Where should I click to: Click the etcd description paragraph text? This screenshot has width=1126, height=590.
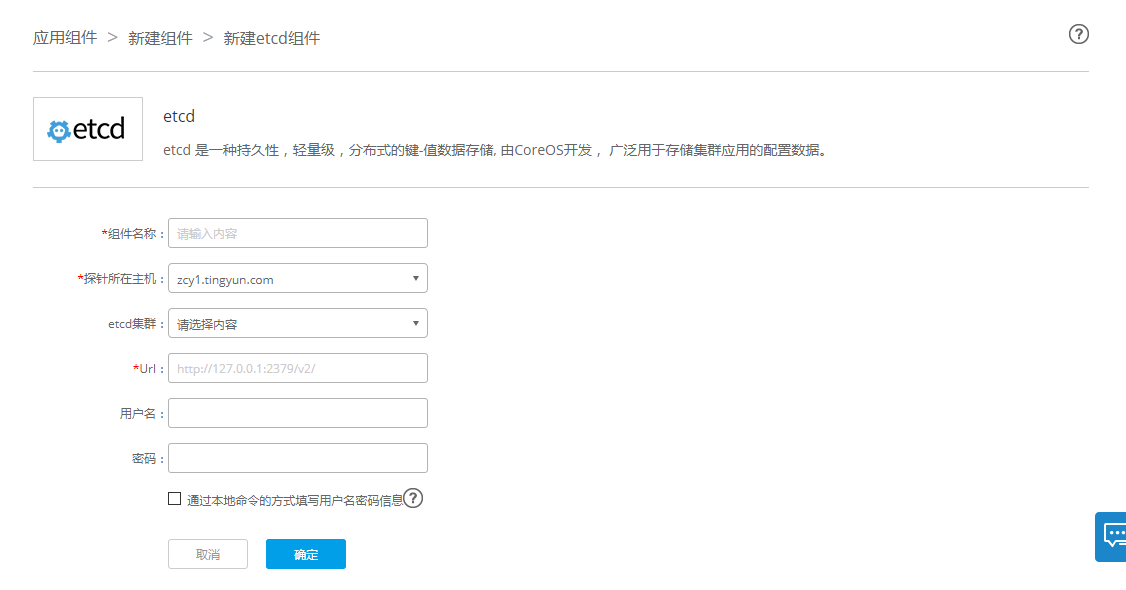[x=496, y=151]
